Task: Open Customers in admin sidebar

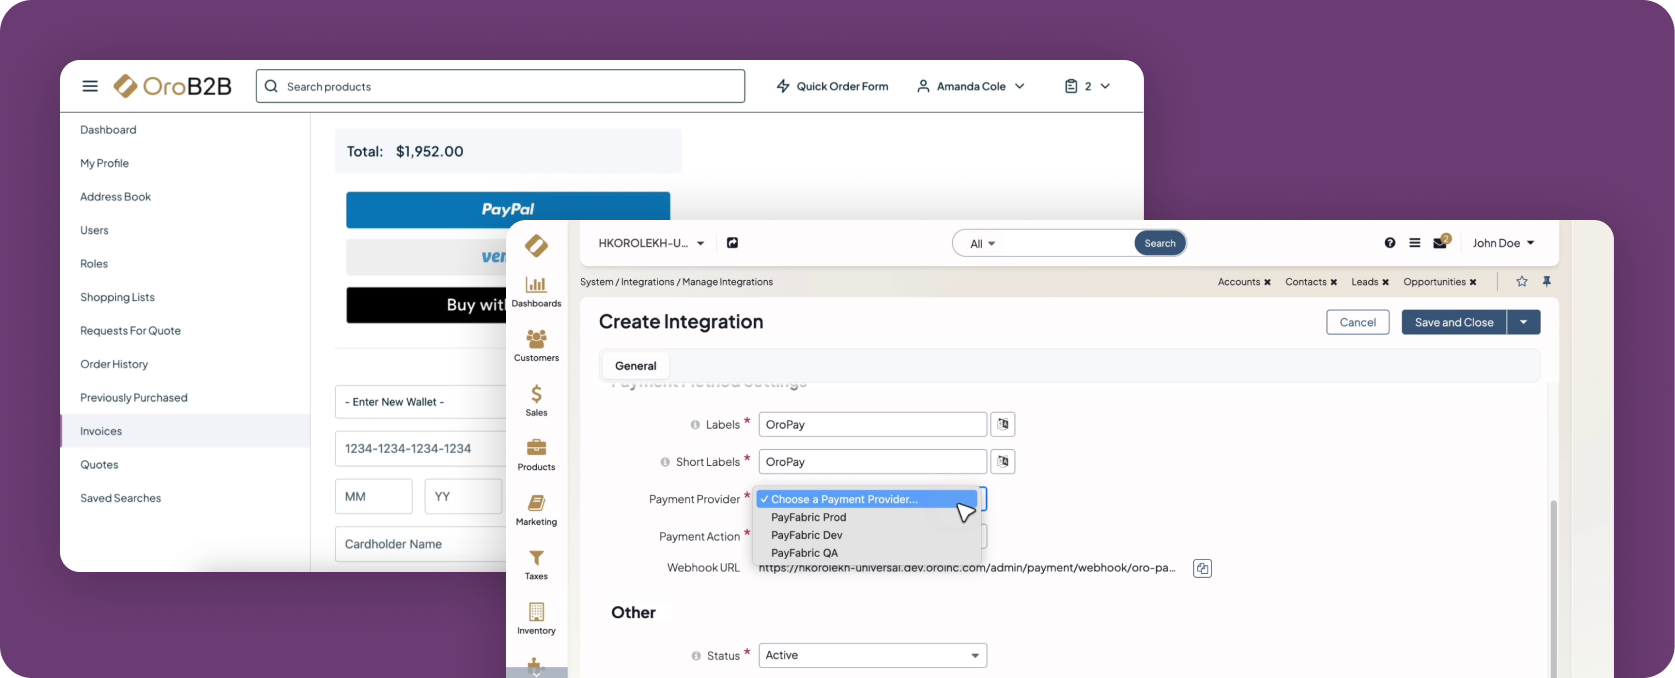Action: pos(536,346)
